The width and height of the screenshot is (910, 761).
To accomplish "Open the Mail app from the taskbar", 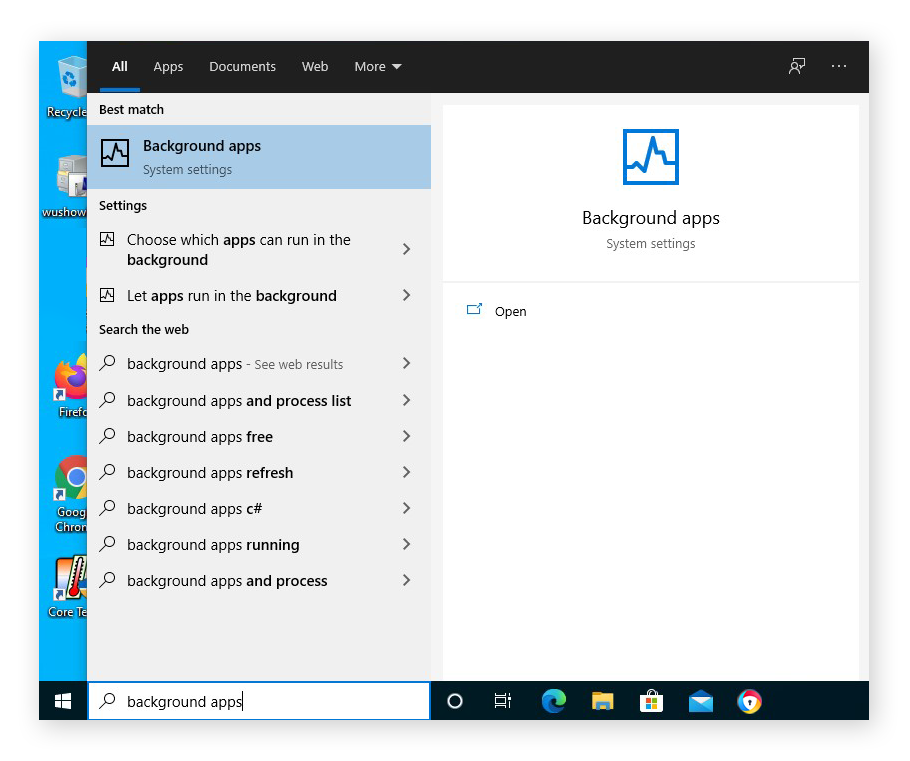I will [x=700, y=701].
